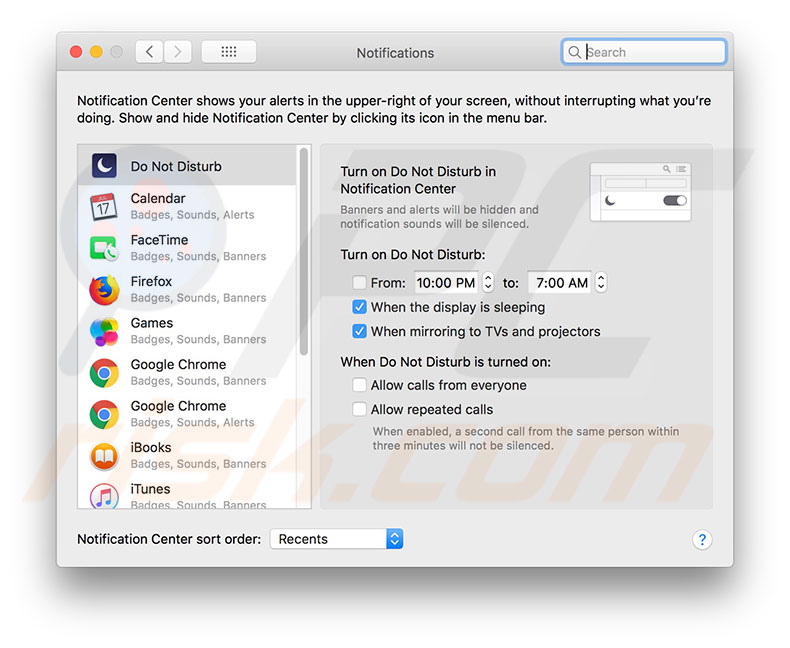Screen dimensions: 790x648
Task: Click the FaceTime app icon
Action: (x=104, y=248)
